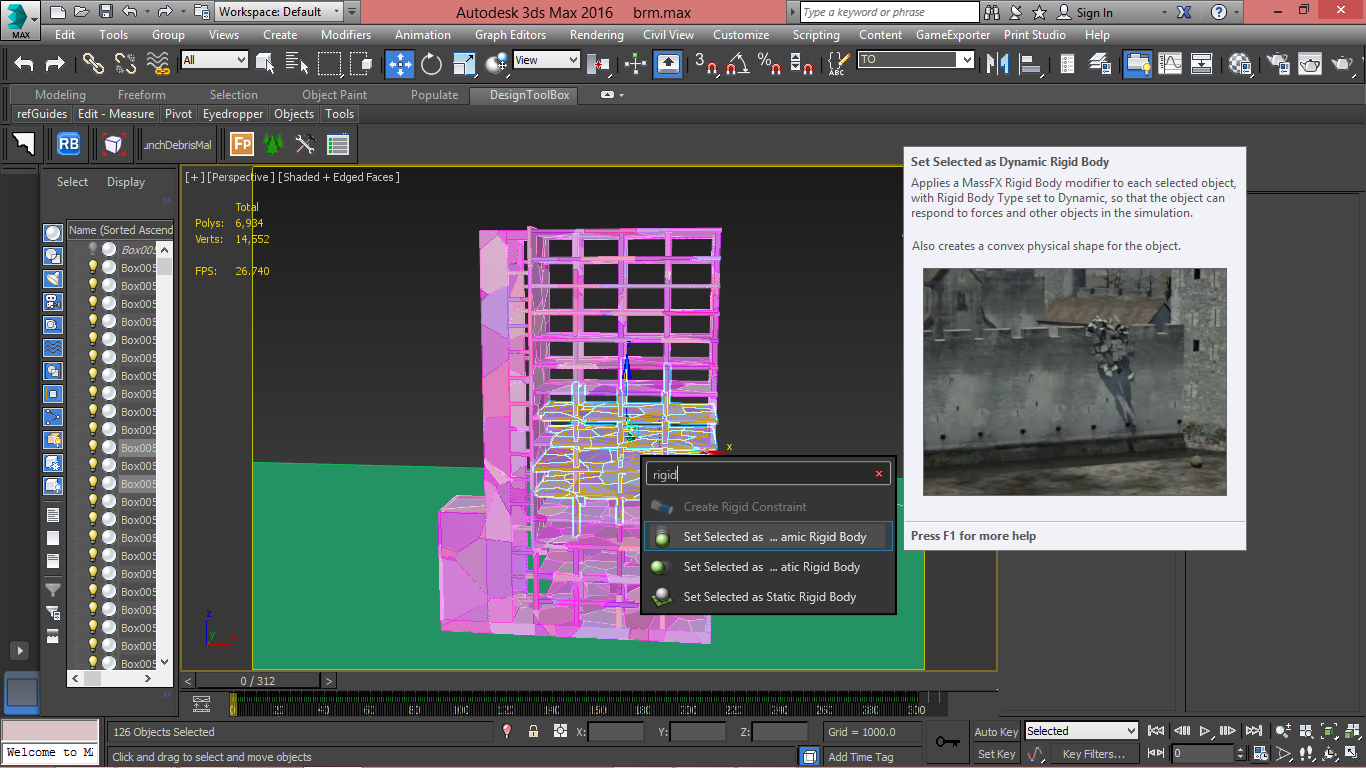
Task: Click the Eyedropper toolbox button
Action: click(x=233, y=114)
